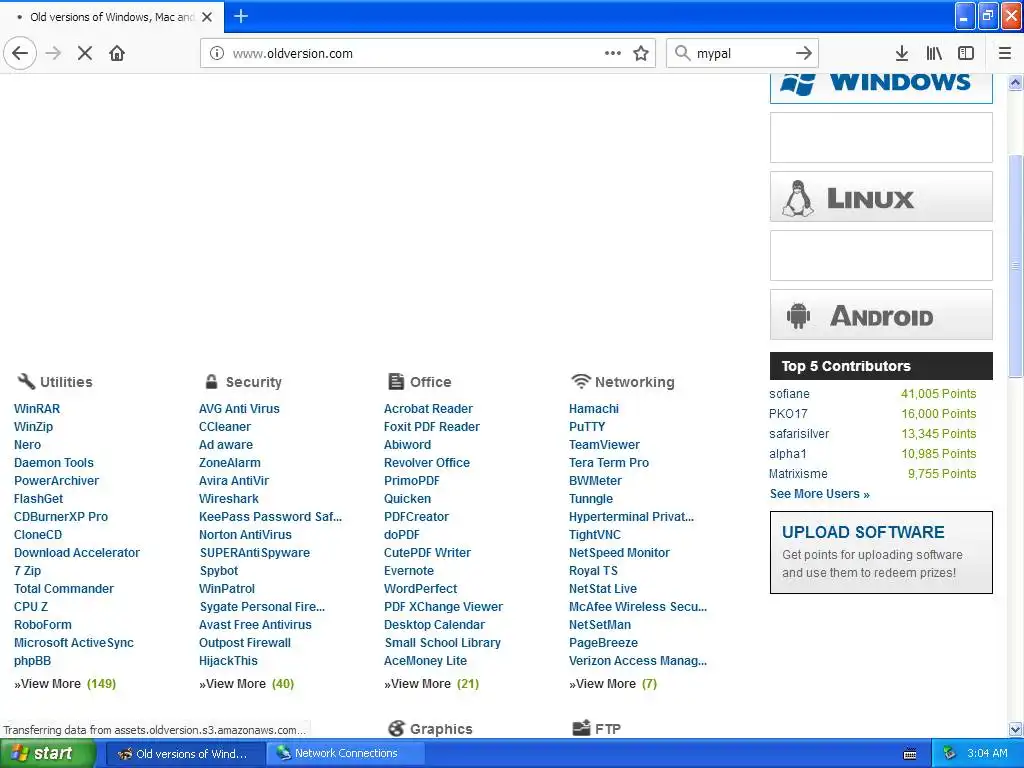This screenshot has height=768, width=1024.
Task: Expand View More under Office (21)
Action: 431,684
